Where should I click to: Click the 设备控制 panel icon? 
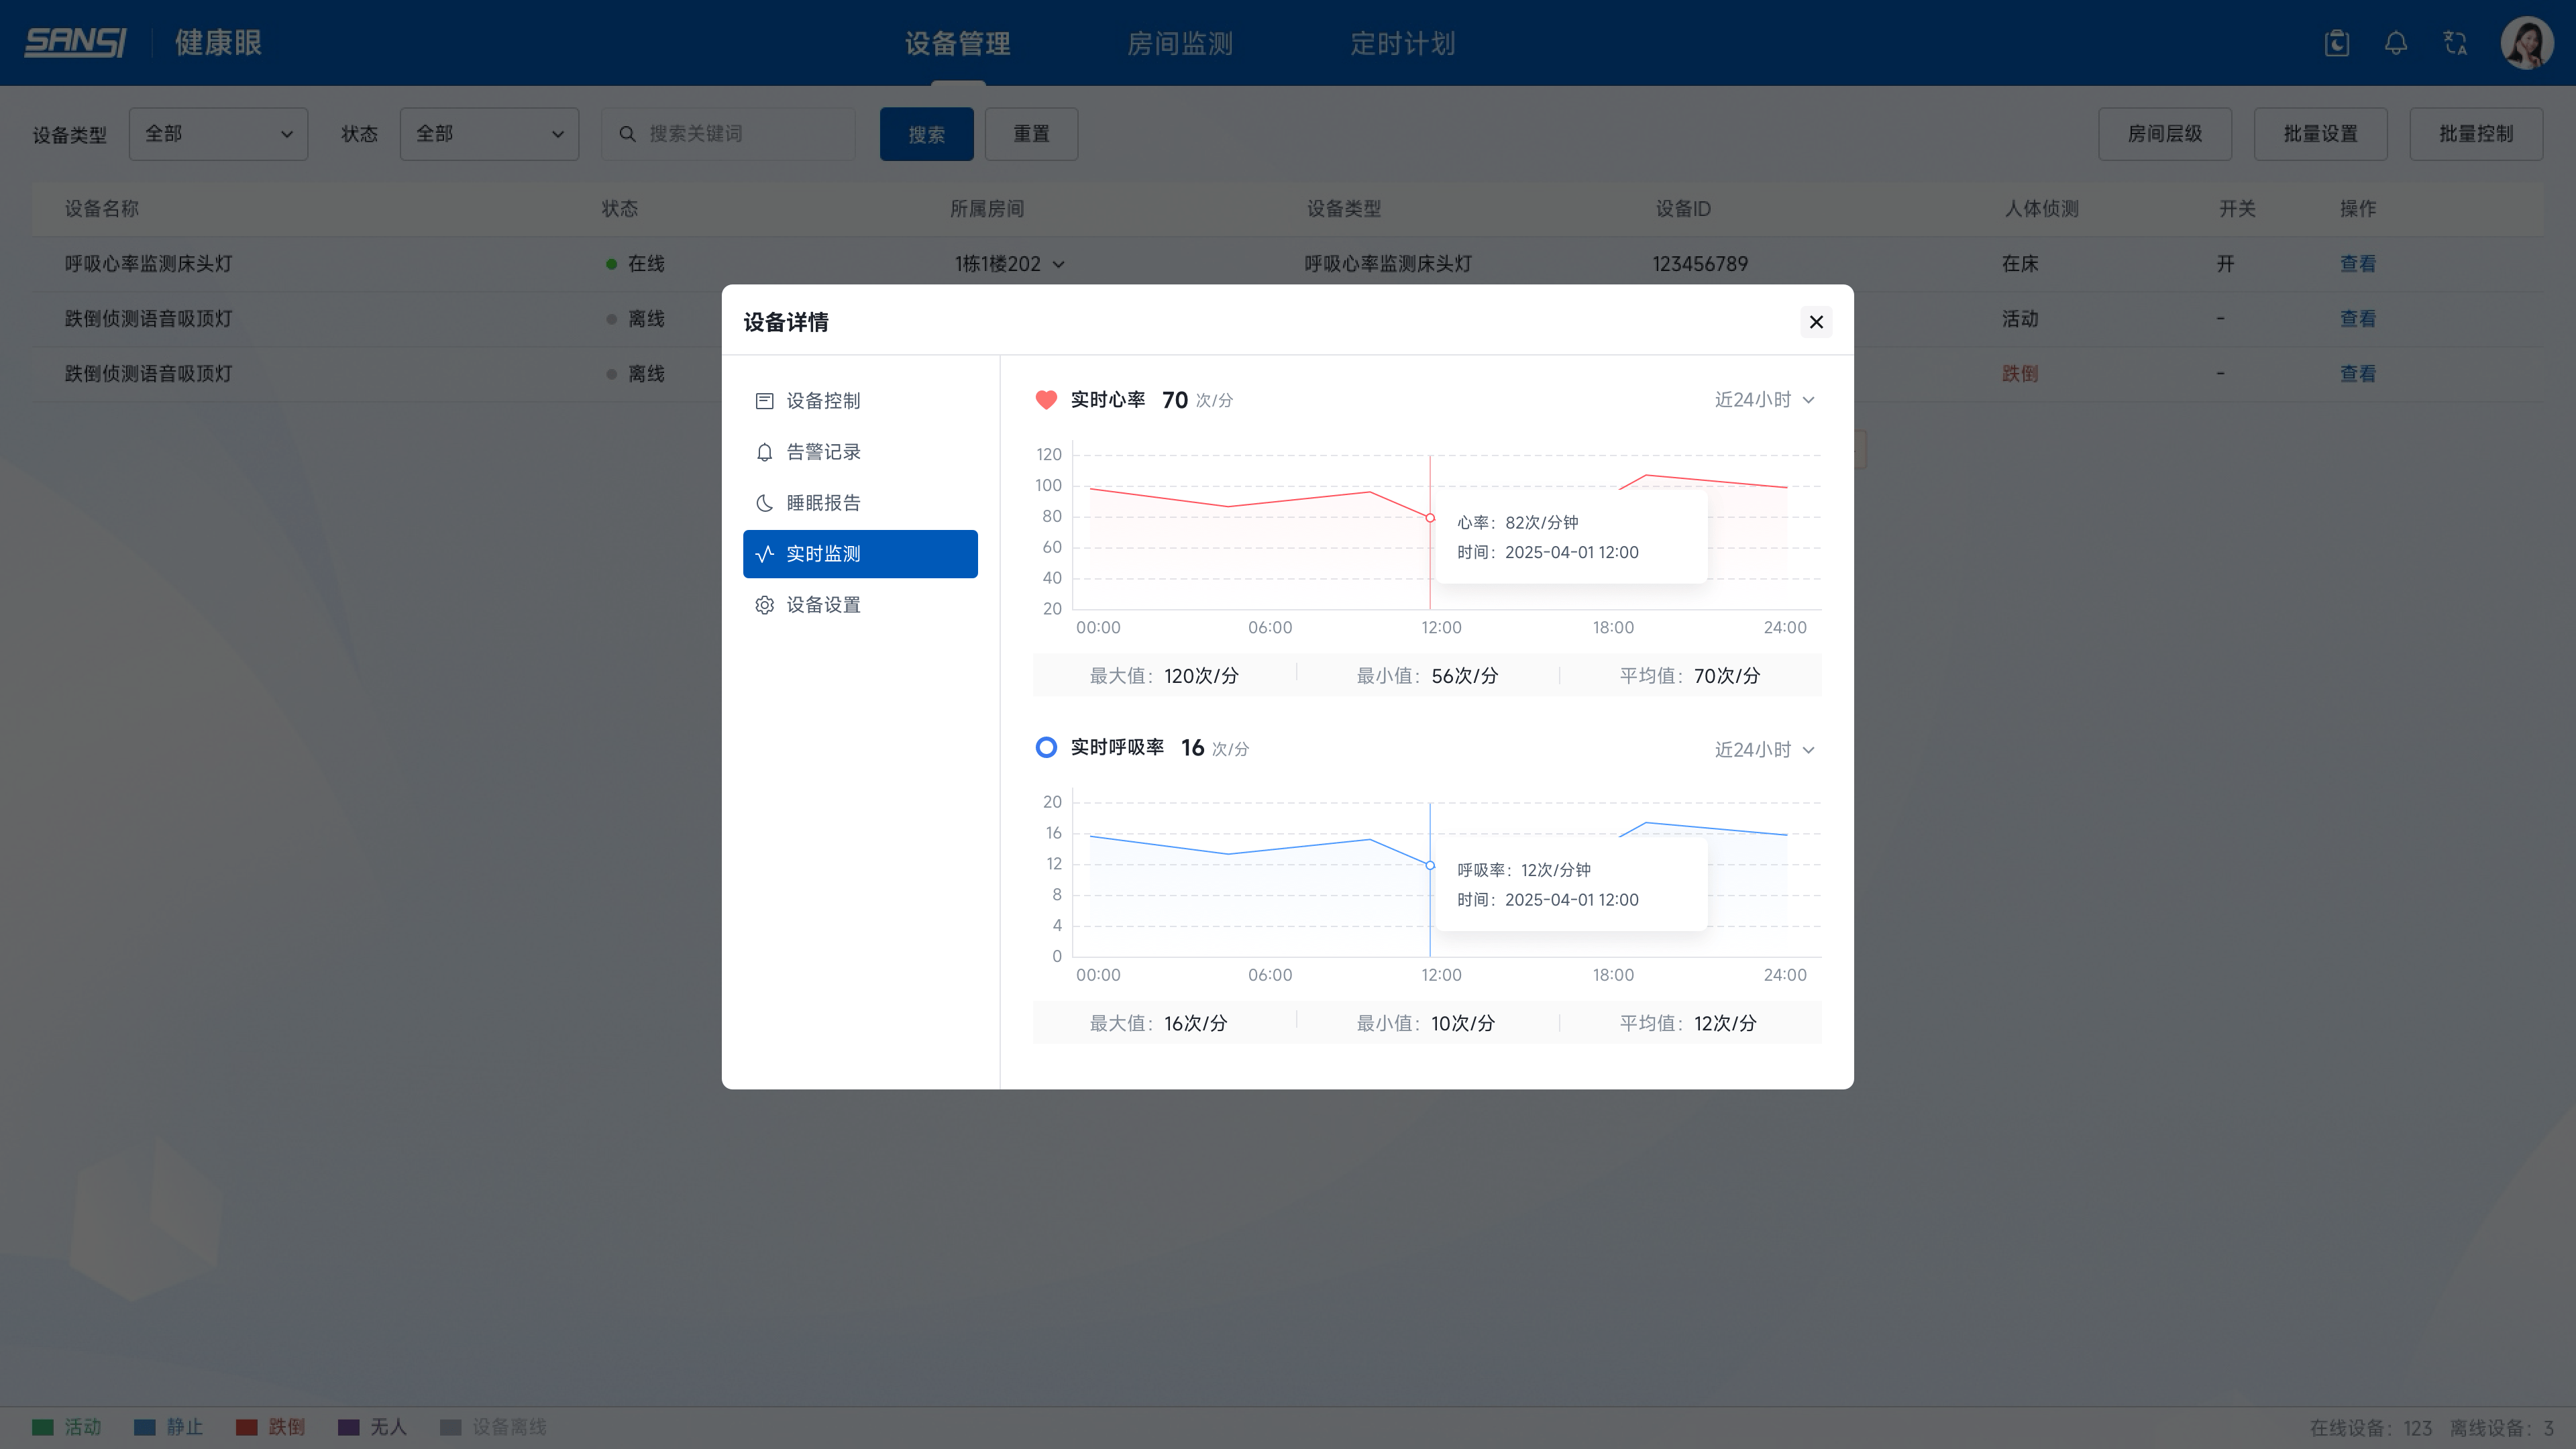[x=764, y=401]
